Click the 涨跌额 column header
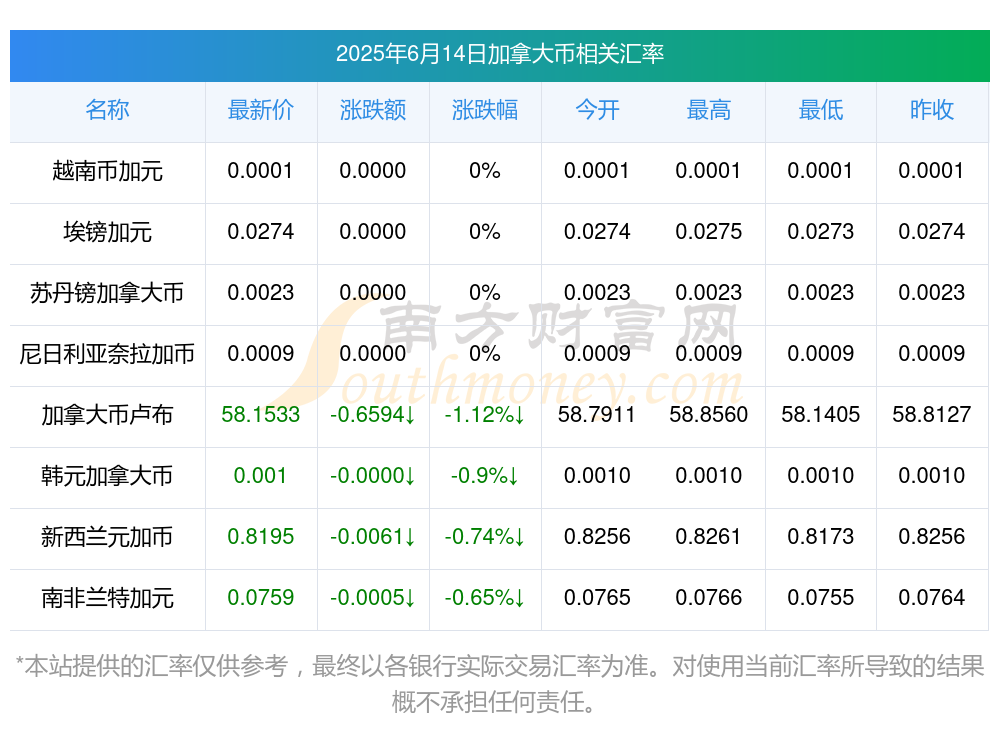This screenshot has width=1000, height=733. coord(372,110)
